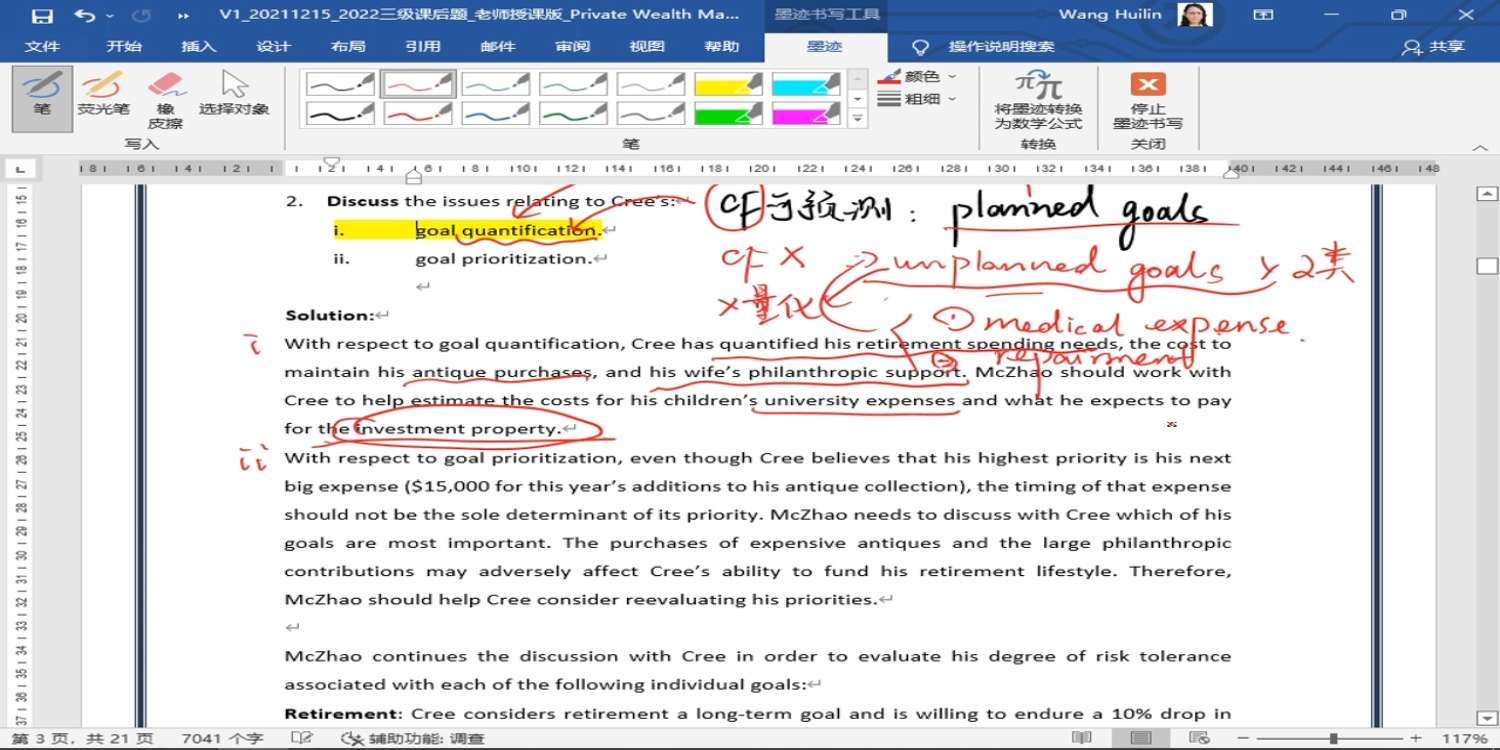Pick the thick red pen in bottom row

[x=418, y=113]
